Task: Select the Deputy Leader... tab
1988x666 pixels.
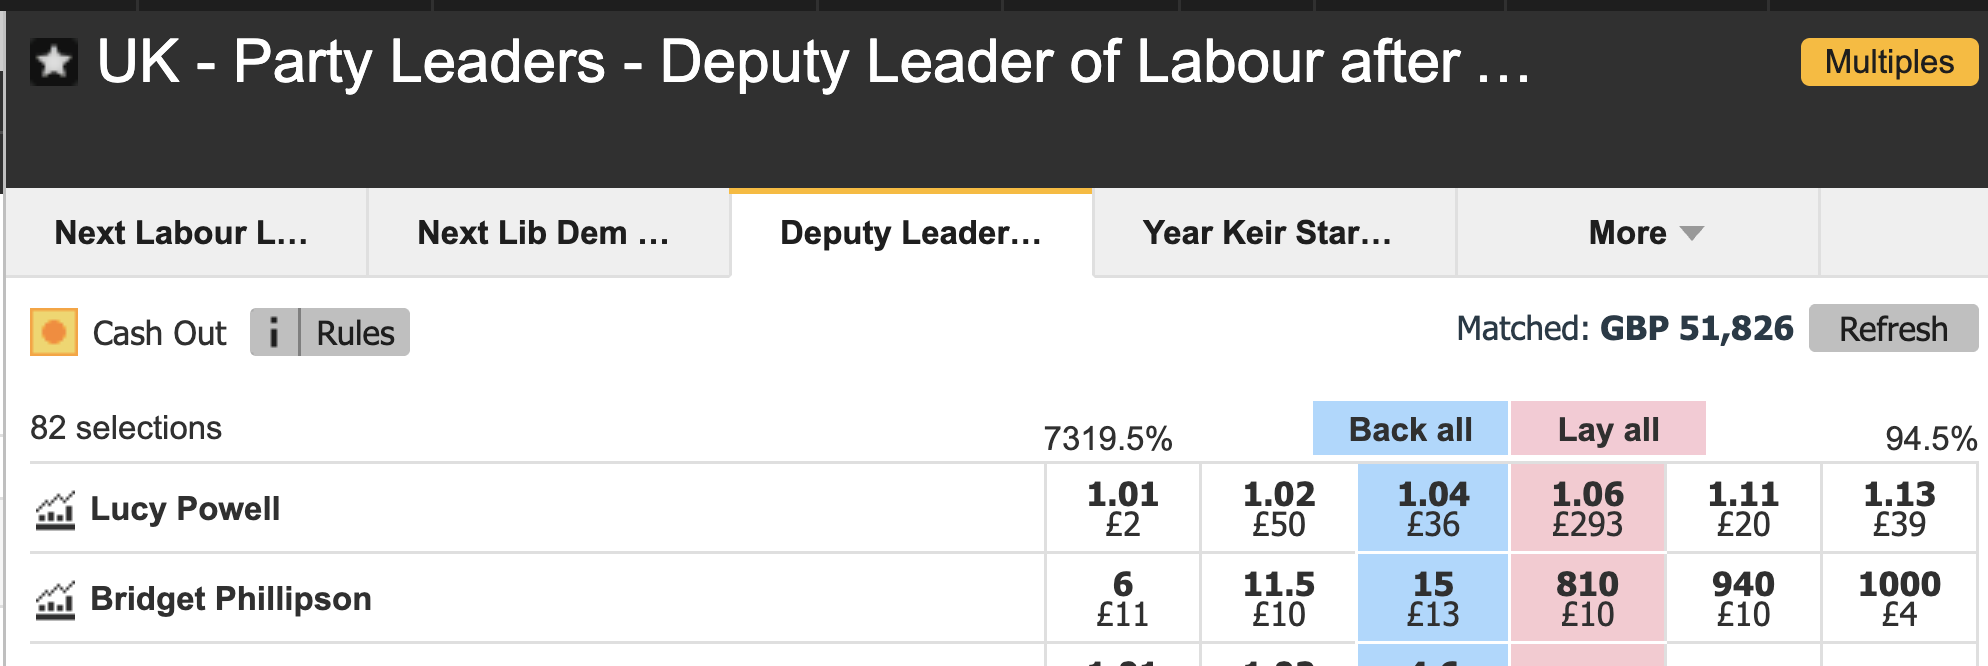Action: [910, 233]
